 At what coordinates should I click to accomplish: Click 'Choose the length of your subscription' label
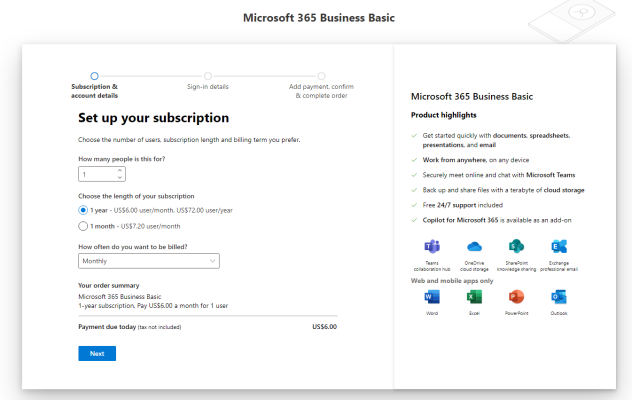(x=136, y=196)
